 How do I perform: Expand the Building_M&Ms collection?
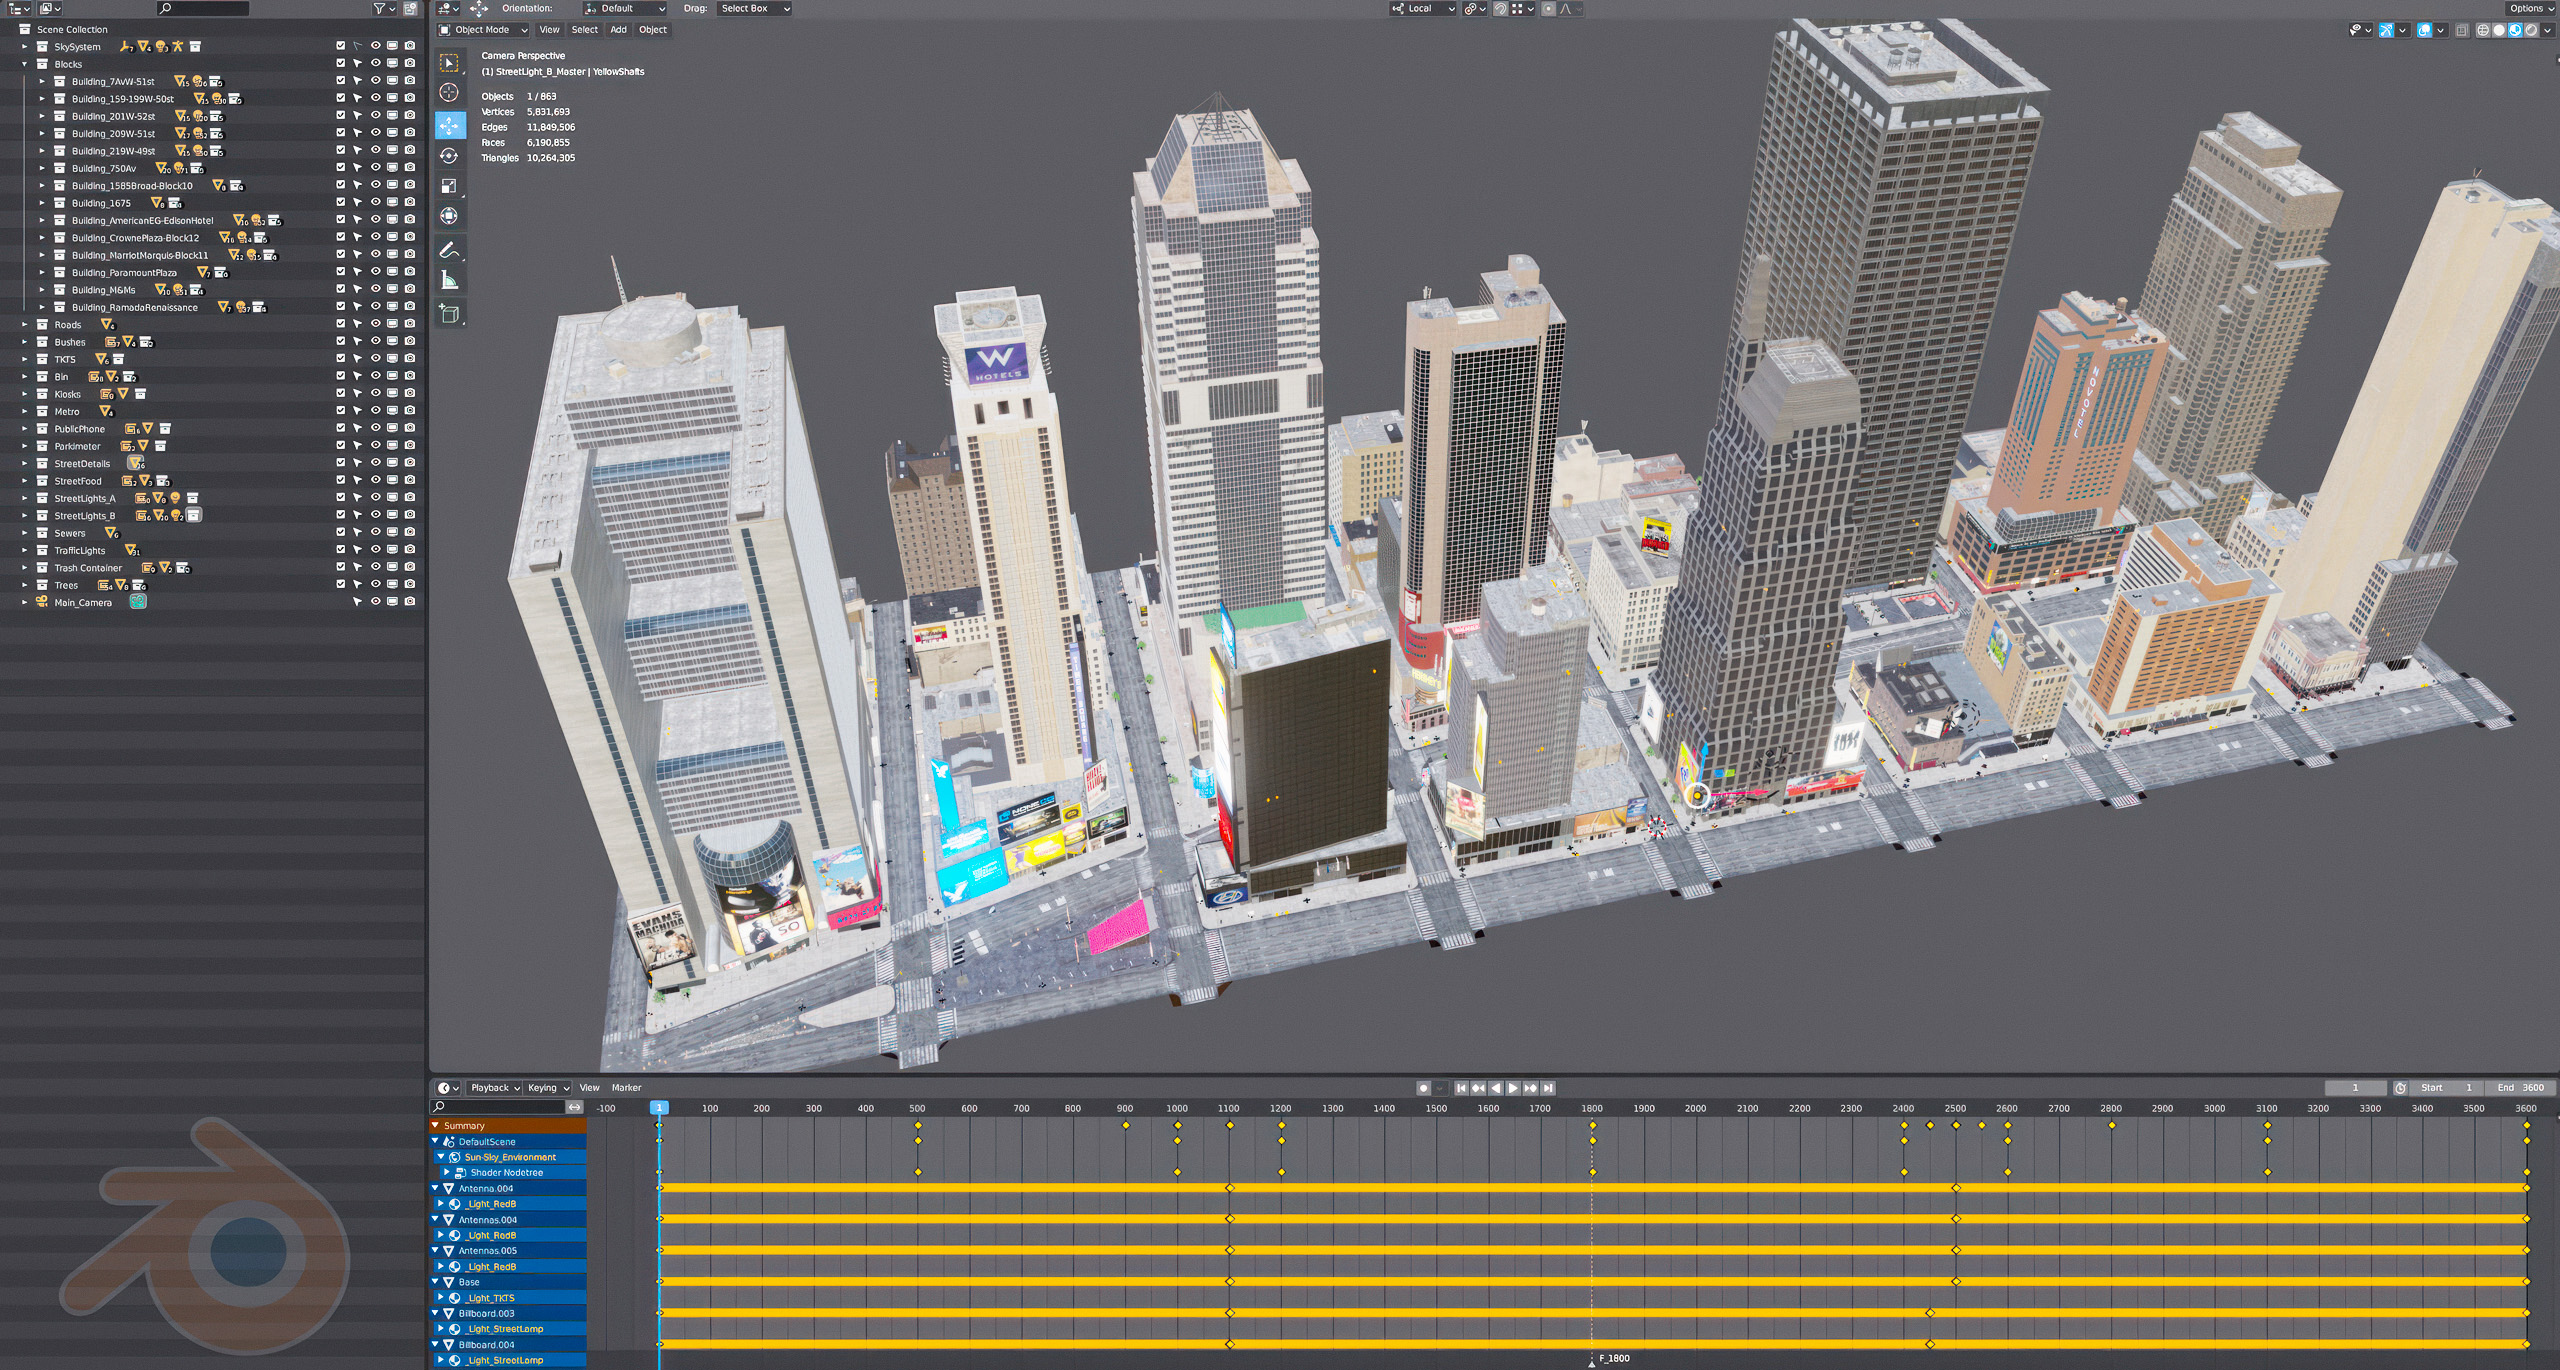point(42,290)
